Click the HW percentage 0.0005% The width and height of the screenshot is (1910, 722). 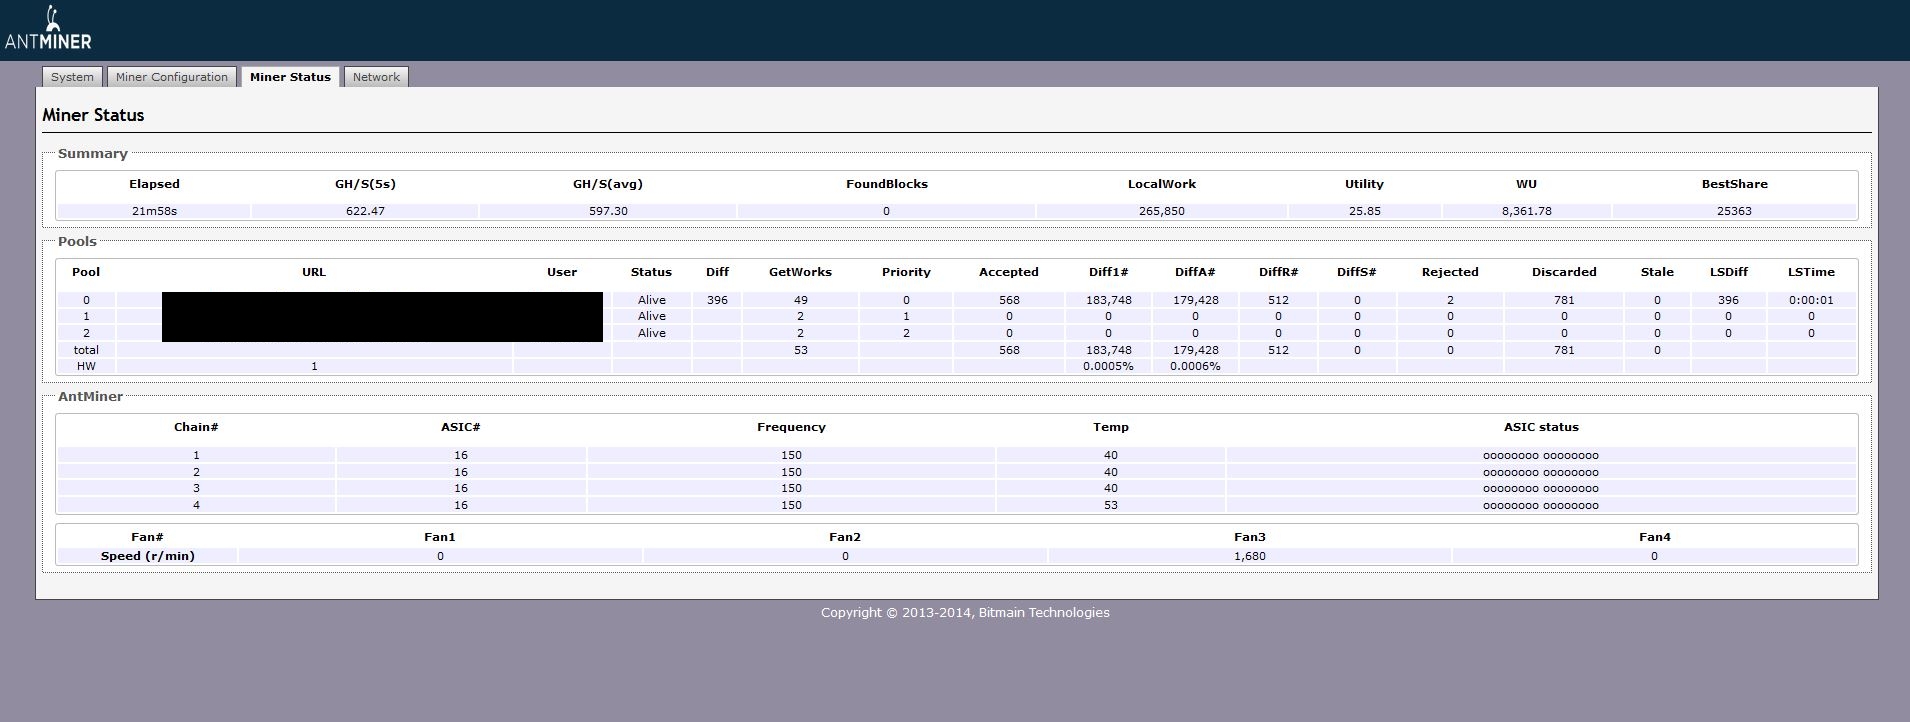pos(1108,366)
